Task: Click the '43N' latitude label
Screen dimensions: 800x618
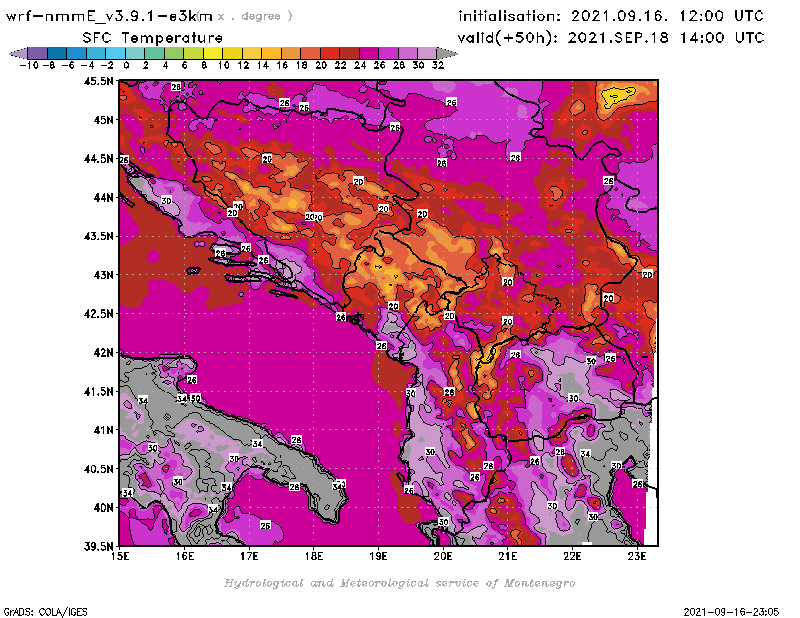Action: 104,275
